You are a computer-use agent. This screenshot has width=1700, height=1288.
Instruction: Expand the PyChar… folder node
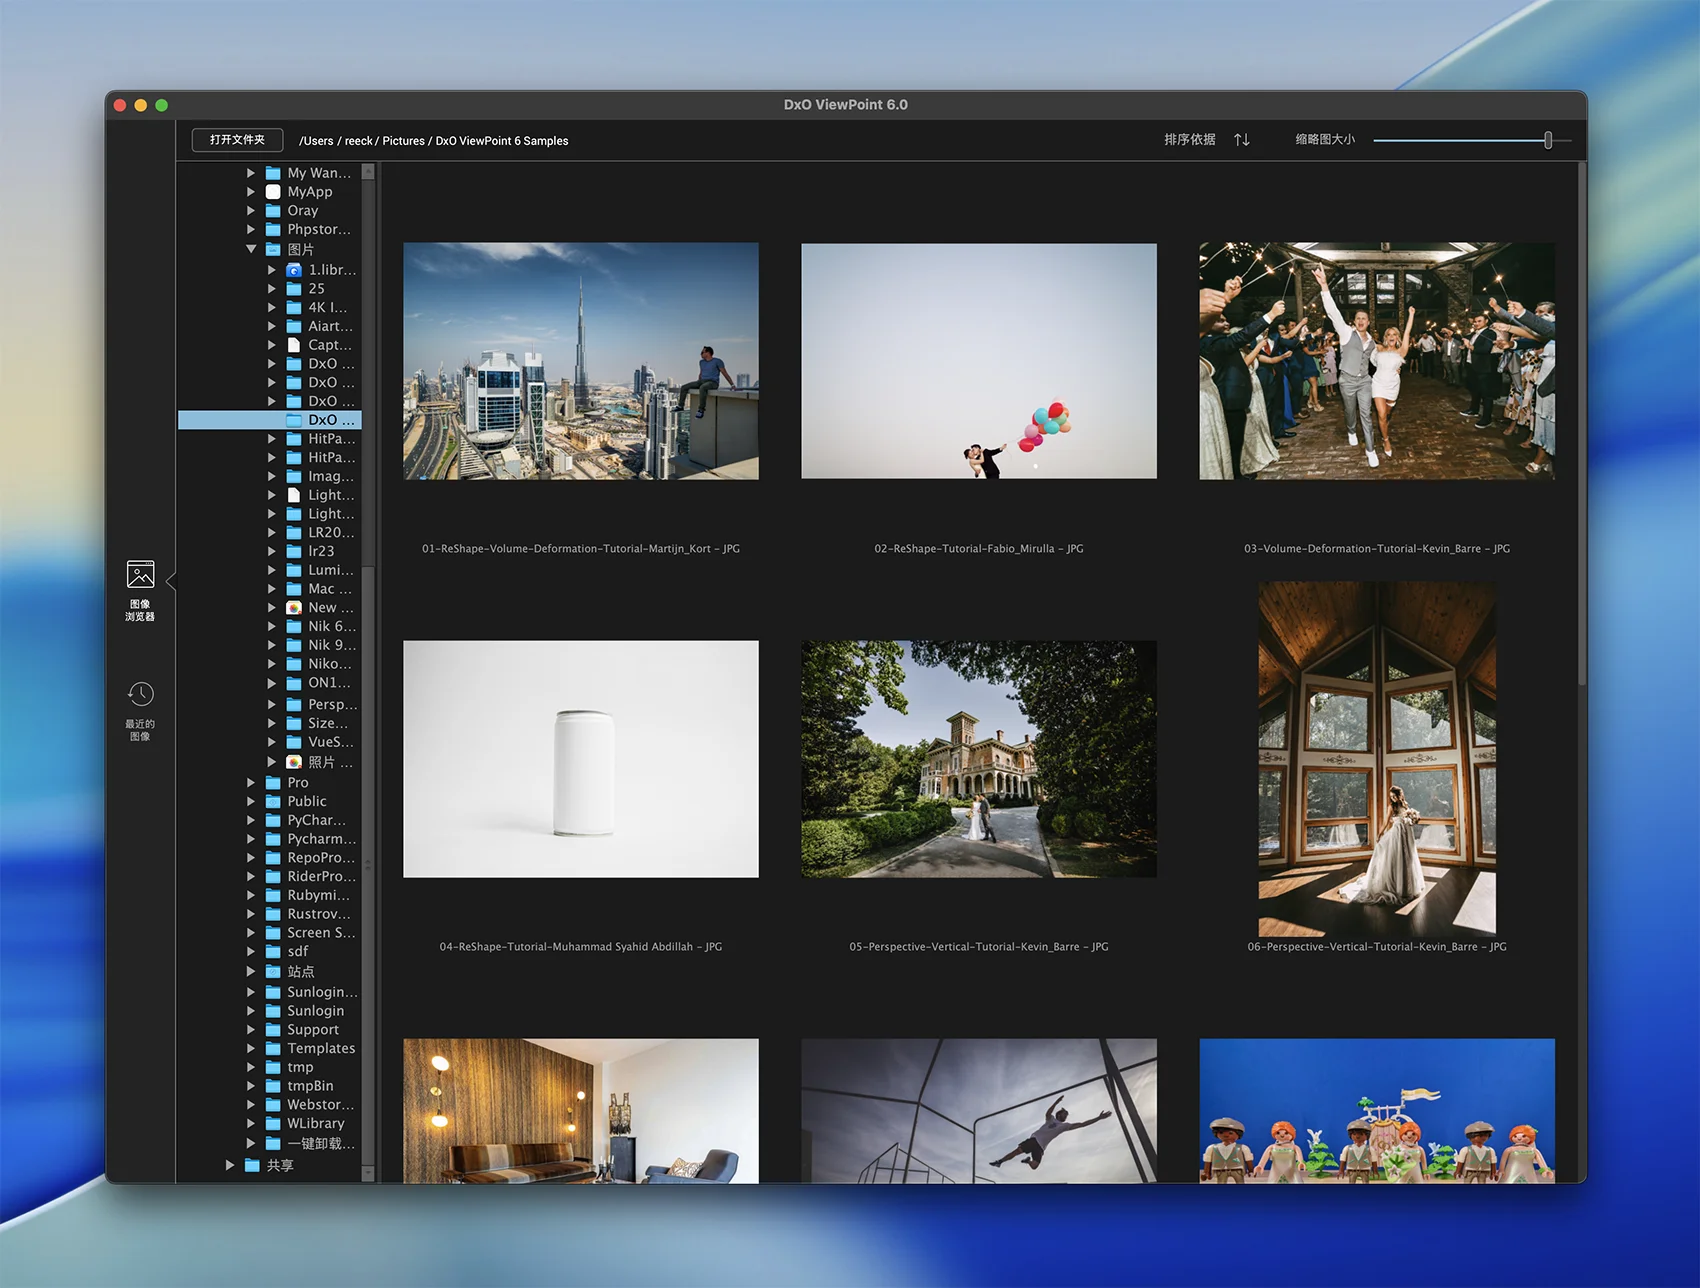pos(251,820)
